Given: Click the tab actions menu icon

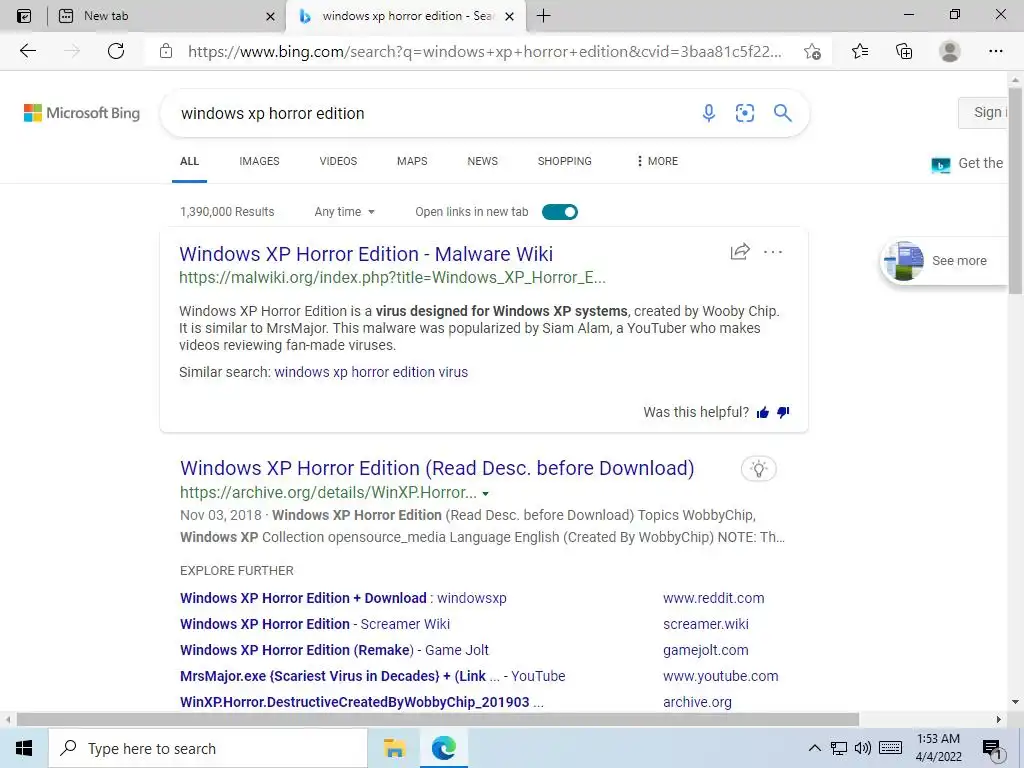Looking at the screenshot, I should (x=24, y=16).
